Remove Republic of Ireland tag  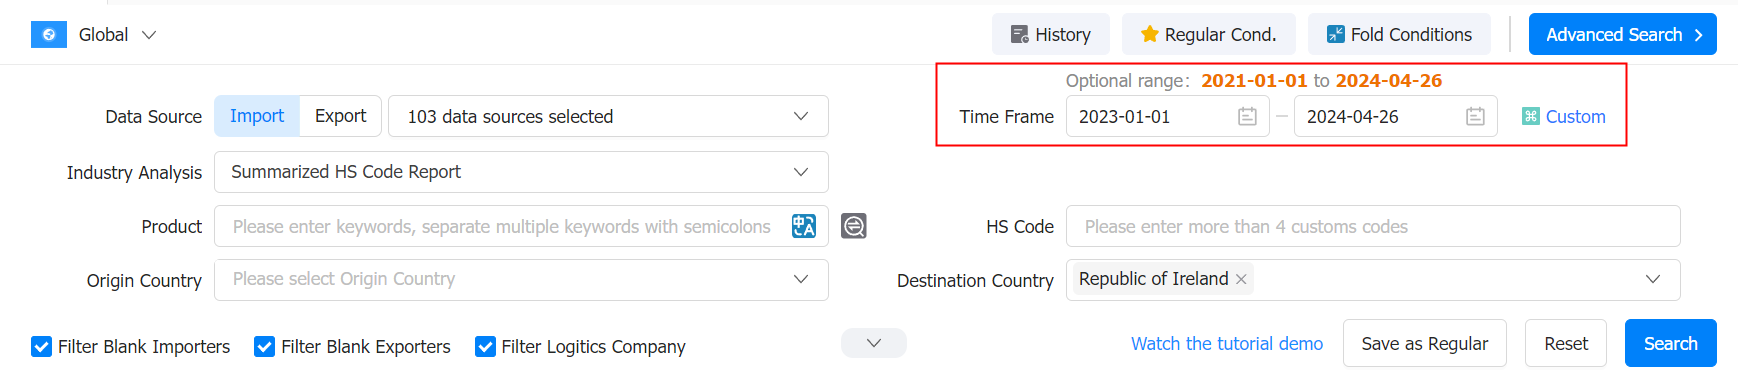point(1241,279)
